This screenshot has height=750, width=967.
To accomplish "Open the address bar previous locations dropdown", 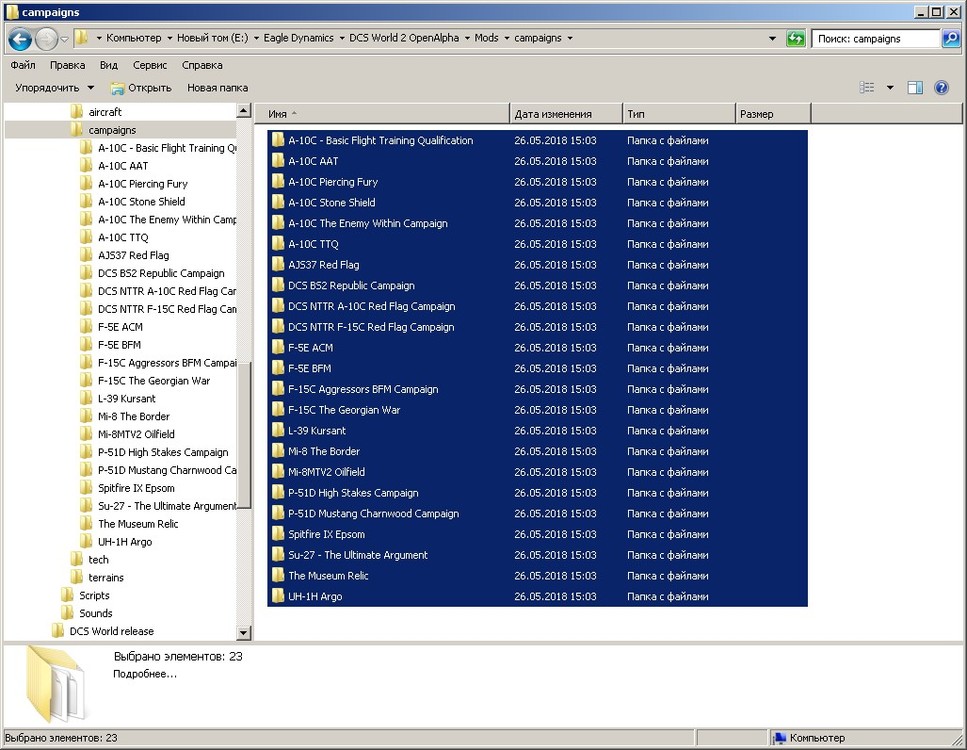I will [x=772, y=38].
